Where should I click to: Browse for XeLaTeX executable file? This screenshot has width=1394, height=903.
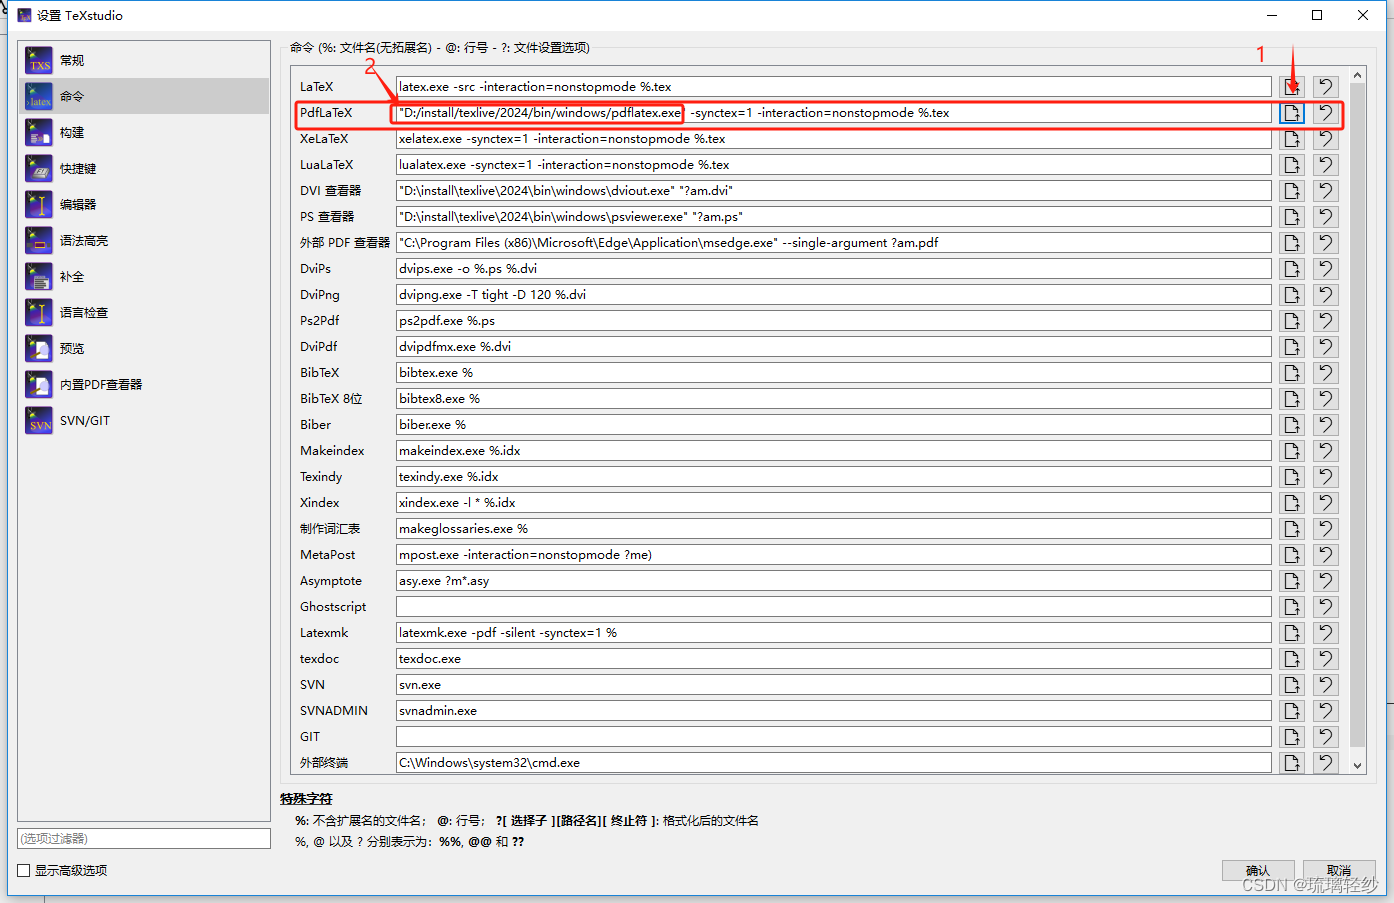(x=1292, y=139)
